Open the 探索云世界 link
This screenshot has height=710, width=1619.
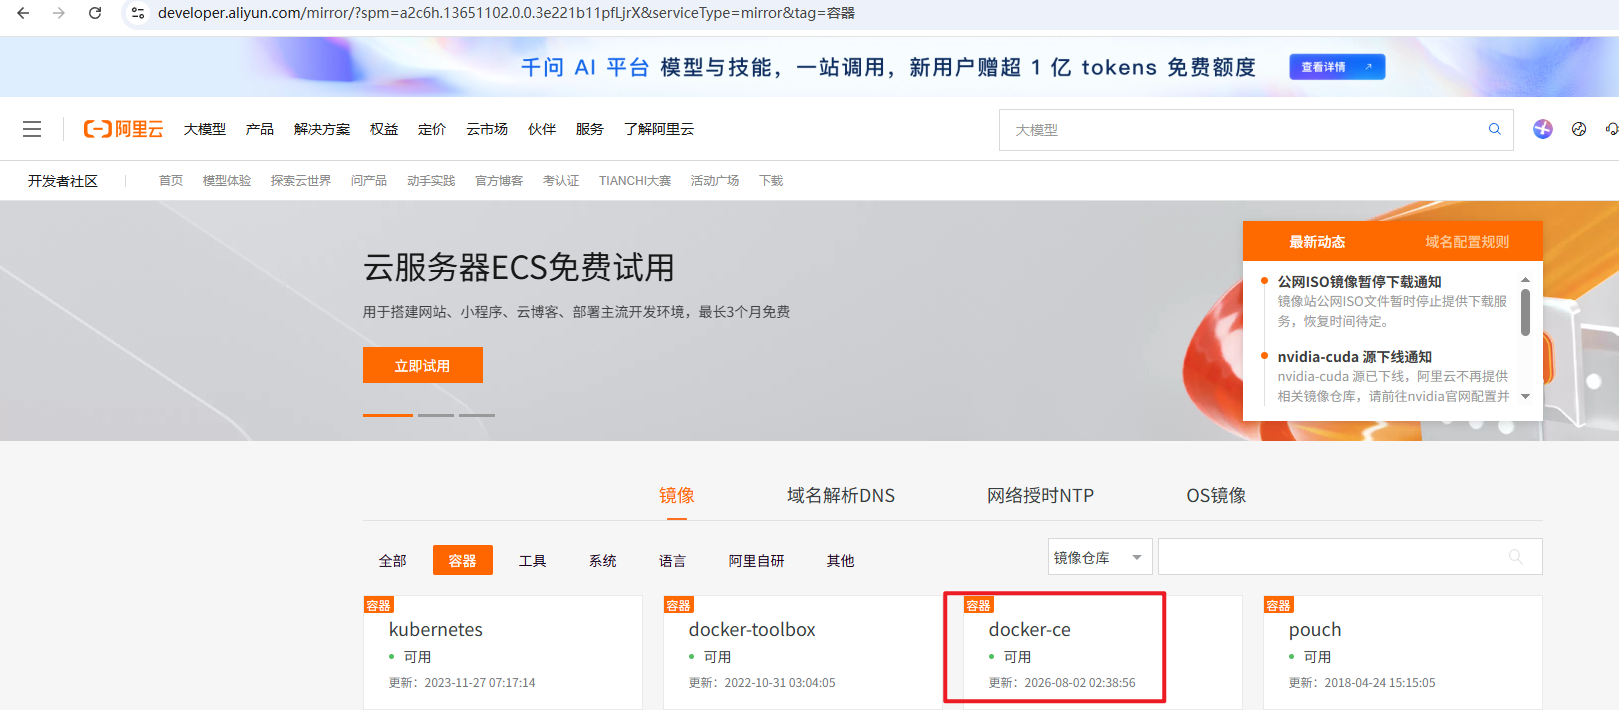pyautogui.click(x=301, y=181)
